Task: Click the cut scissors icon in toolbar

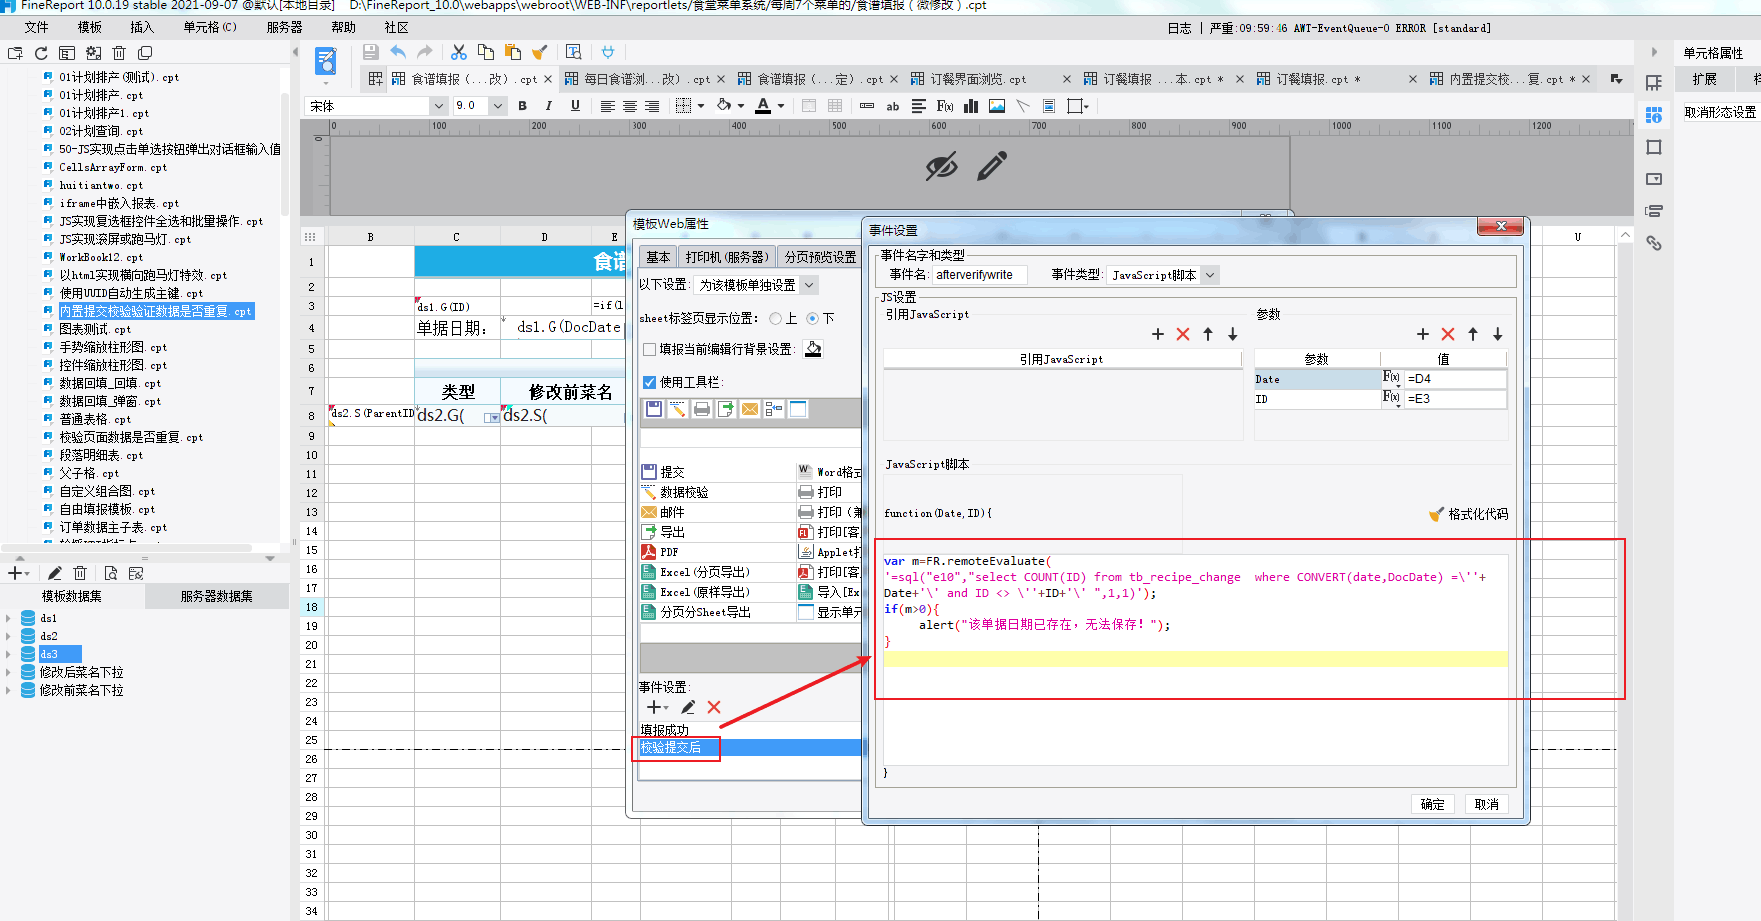Action: click(459, 52)
